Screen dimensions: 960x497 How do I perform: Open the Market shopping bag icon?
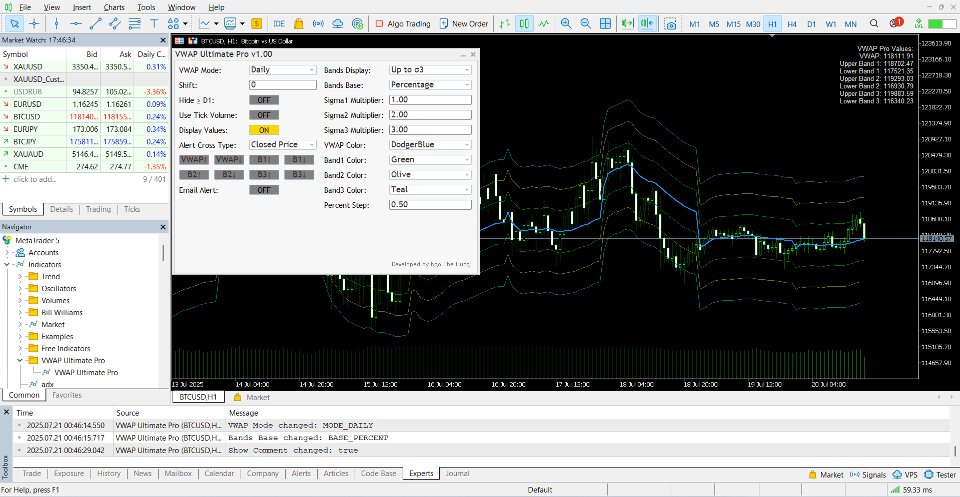click(x=298, y=23)
